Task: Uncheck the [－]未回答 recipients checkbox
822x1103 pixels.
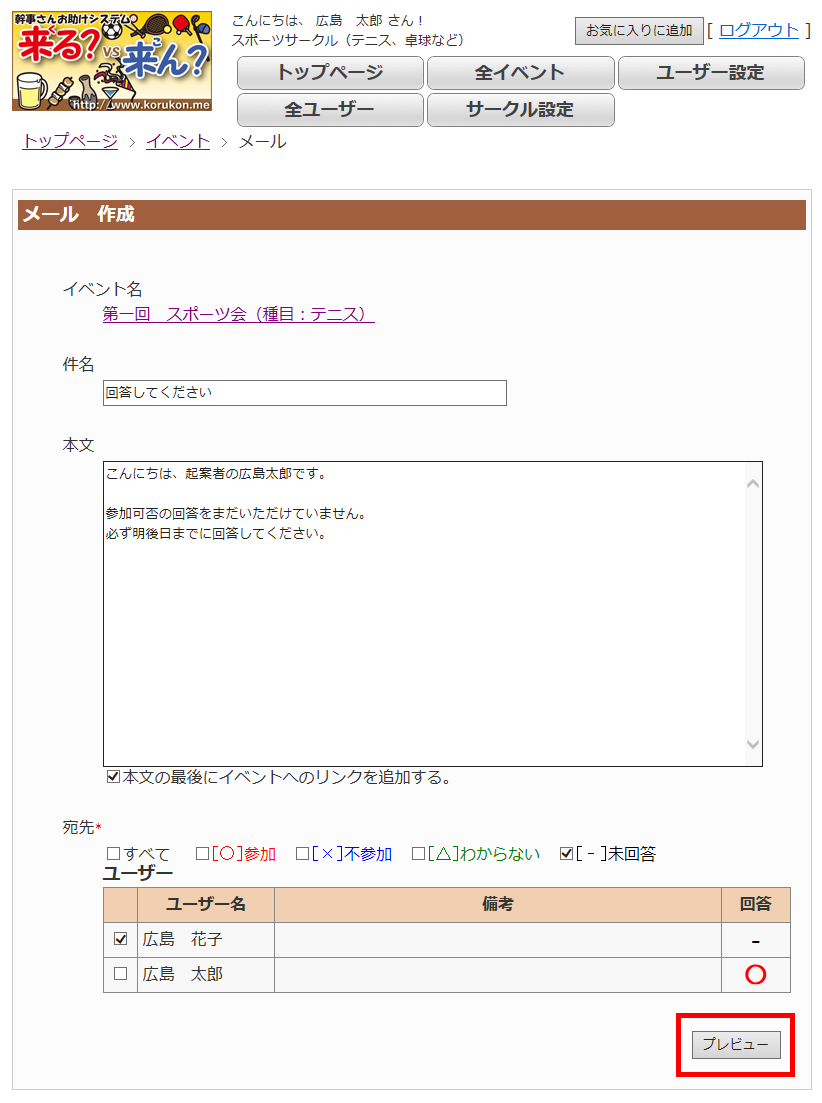Action: pos(564,853)
